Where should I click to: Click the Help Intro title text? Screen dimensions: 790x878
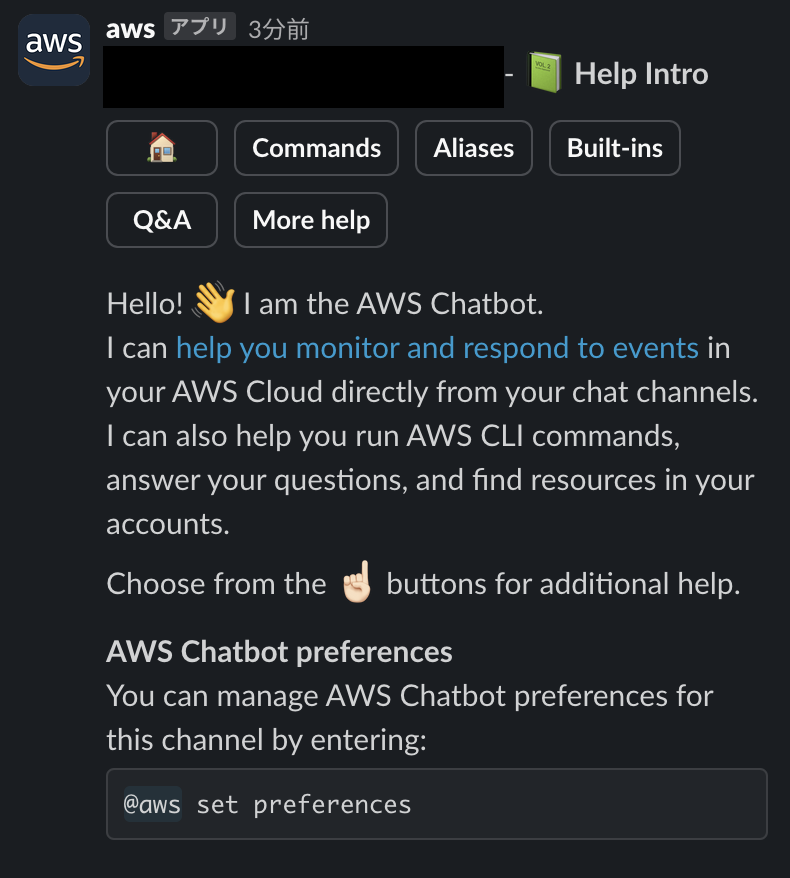point(640,73)
